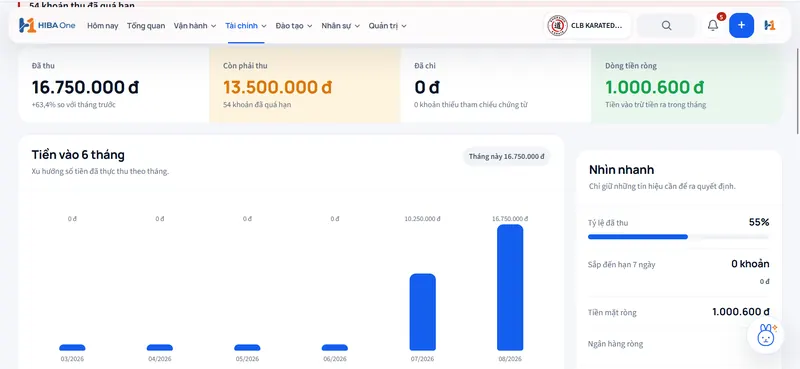This screenshot has height=369, width=800.
Task: Click the 07/2026 bar in chart
Action: tap(423, 312)
